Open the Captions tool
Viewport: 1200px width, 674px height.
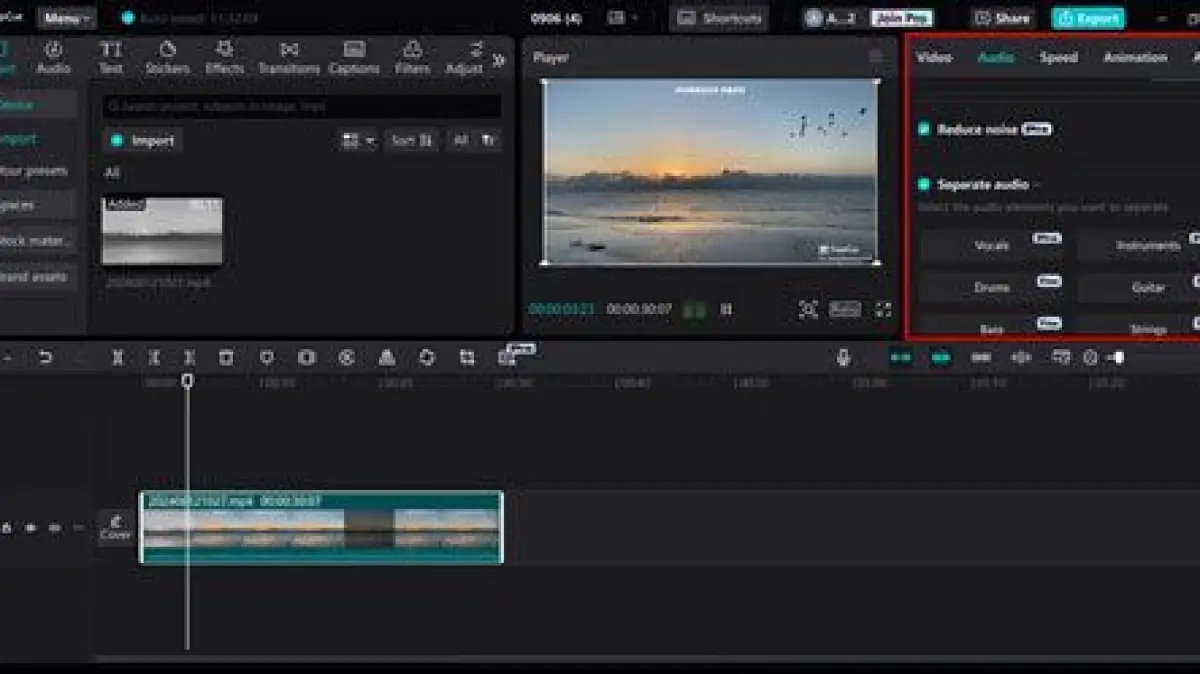pyautogui.click(x=354, y=57)
